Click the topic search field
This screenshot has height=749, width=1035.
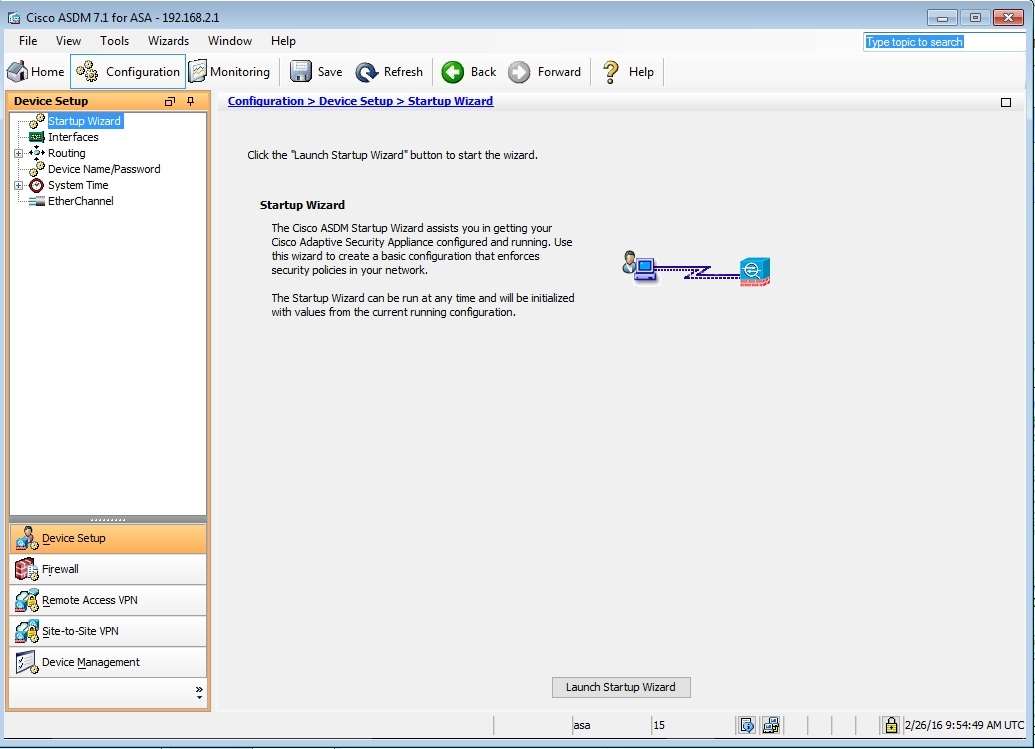(944, 42)
